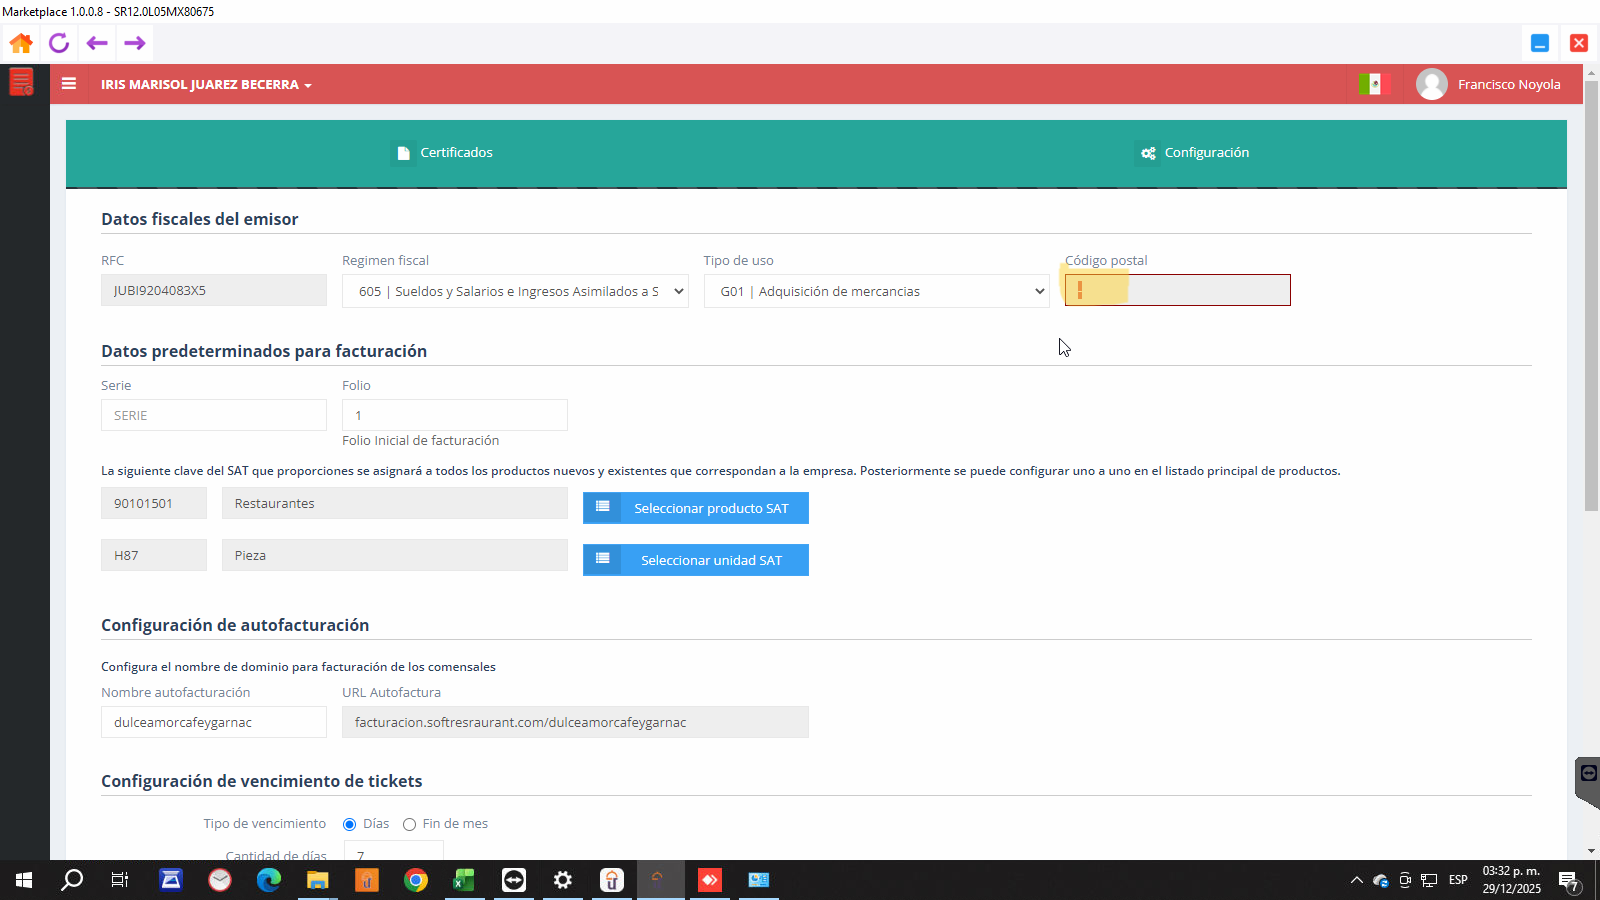The width and height of the screenshot is (1600, 900).
Task: Click the Francisco Noyola user name
Action: pos(1509,85)
